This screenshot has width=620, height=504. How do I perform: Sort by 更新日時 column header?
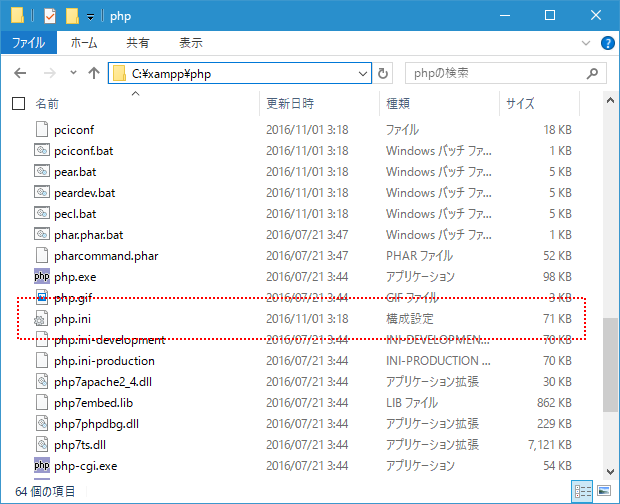click(290, 104)
